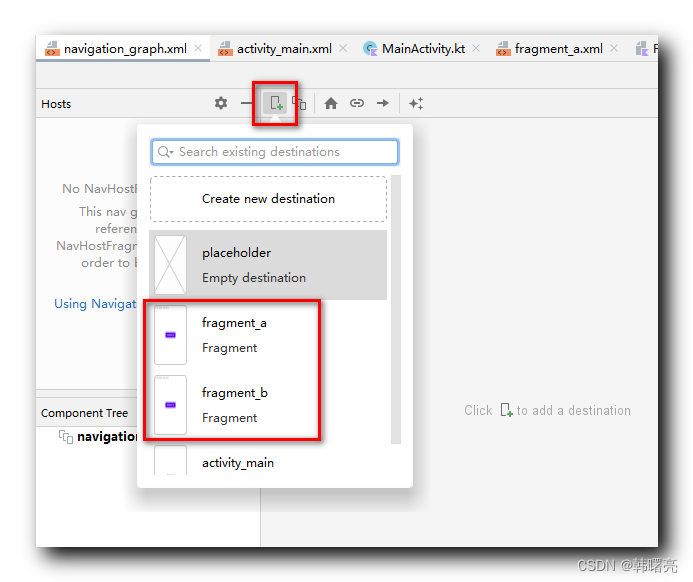Hide the Hosts panel with minus icon
Image resolution: width=693 pixels, height=582 pixels.
247,103
